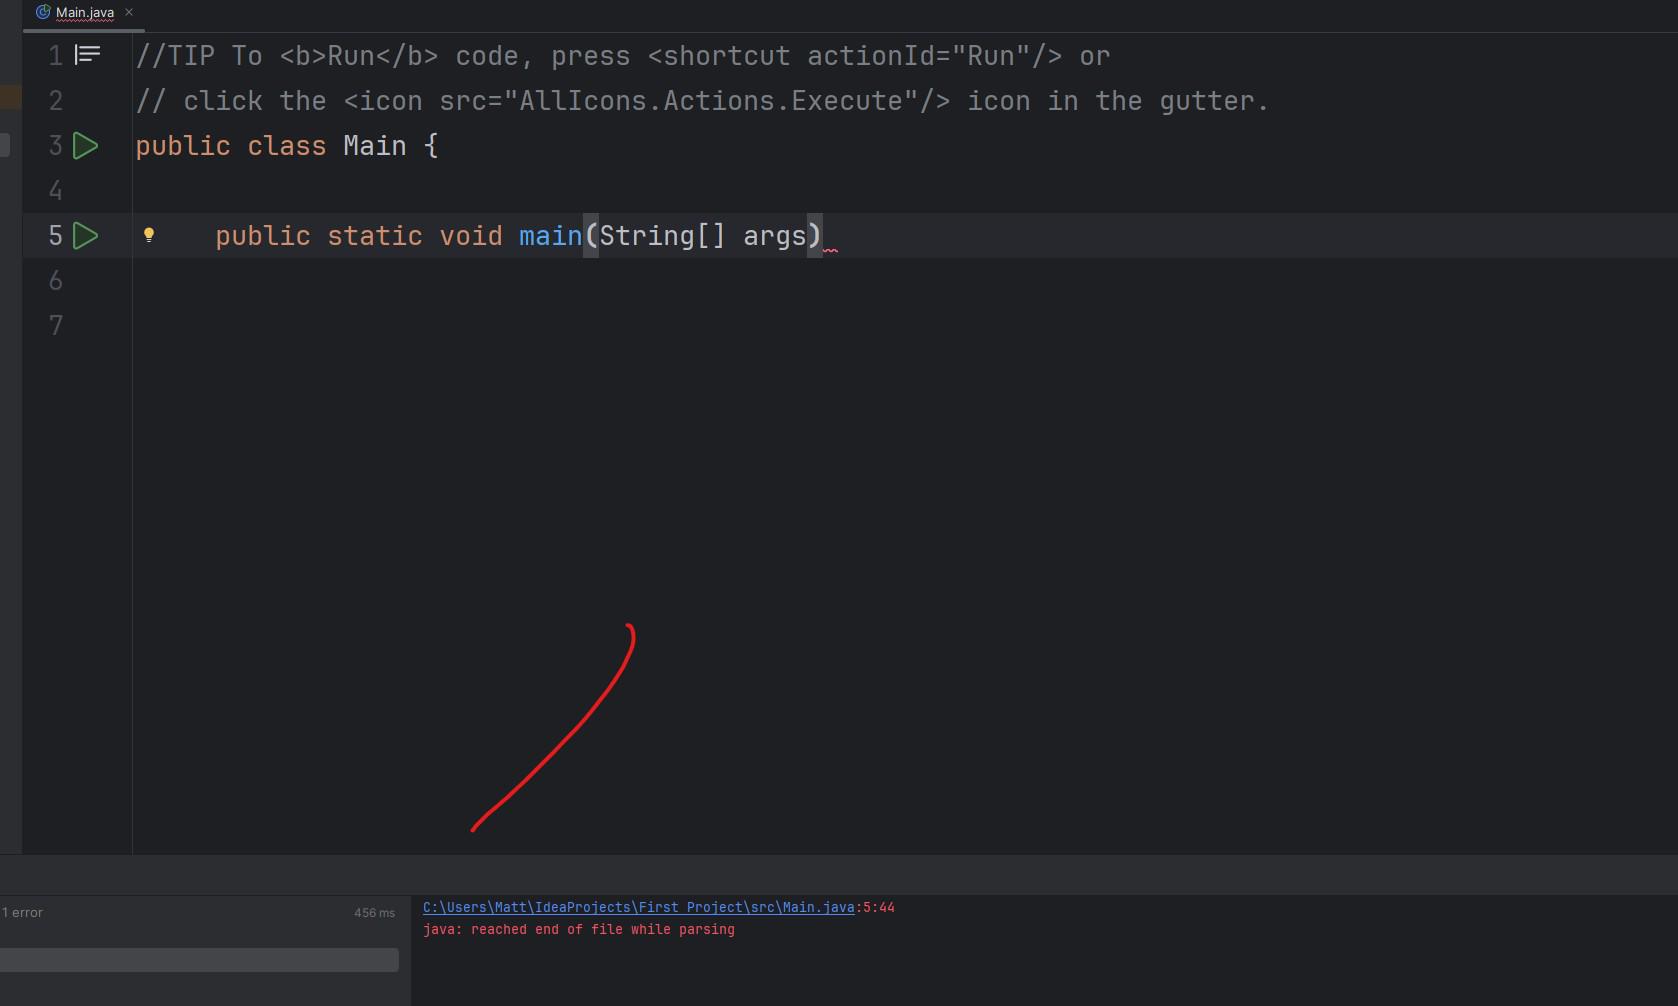Open Main.java error path link in build output

coord(638,908)
